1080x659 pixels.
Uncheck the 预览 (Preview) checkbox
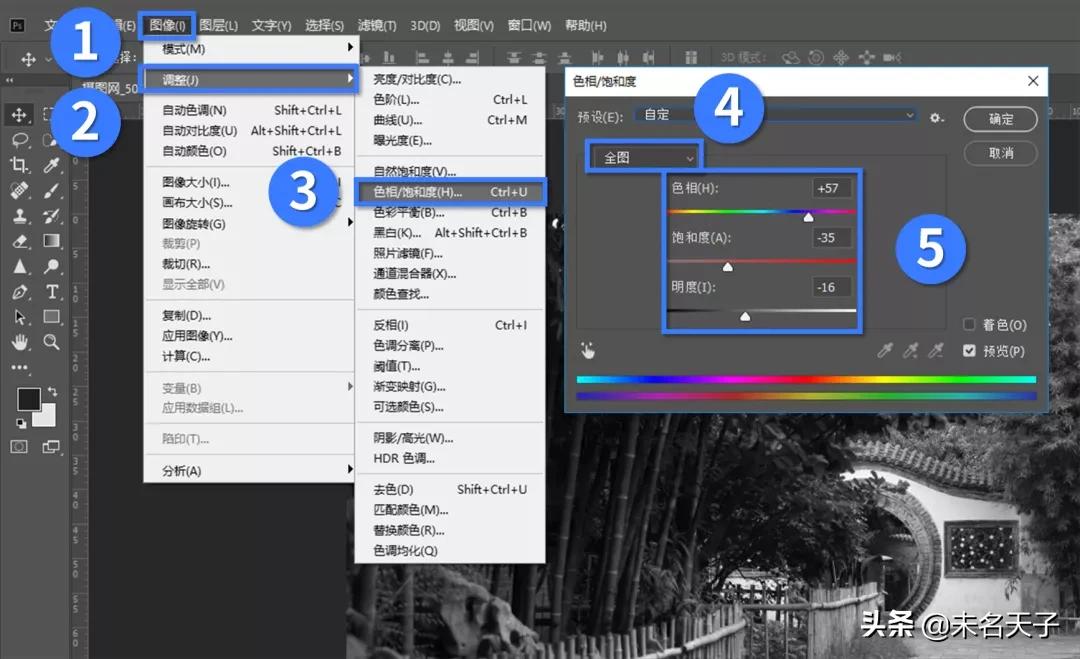[969, 351]
